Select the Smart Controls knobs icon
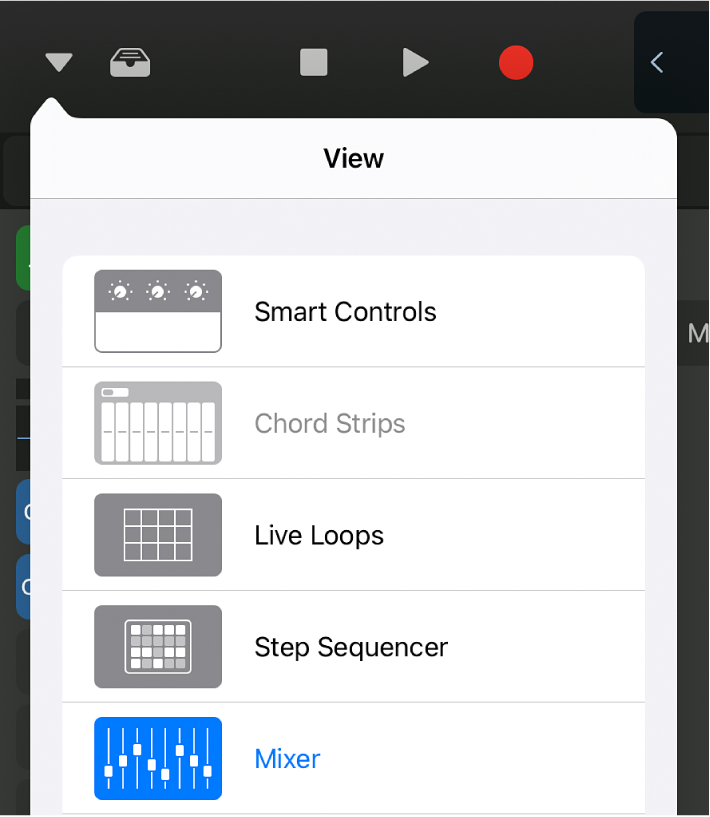 point(157,311)
